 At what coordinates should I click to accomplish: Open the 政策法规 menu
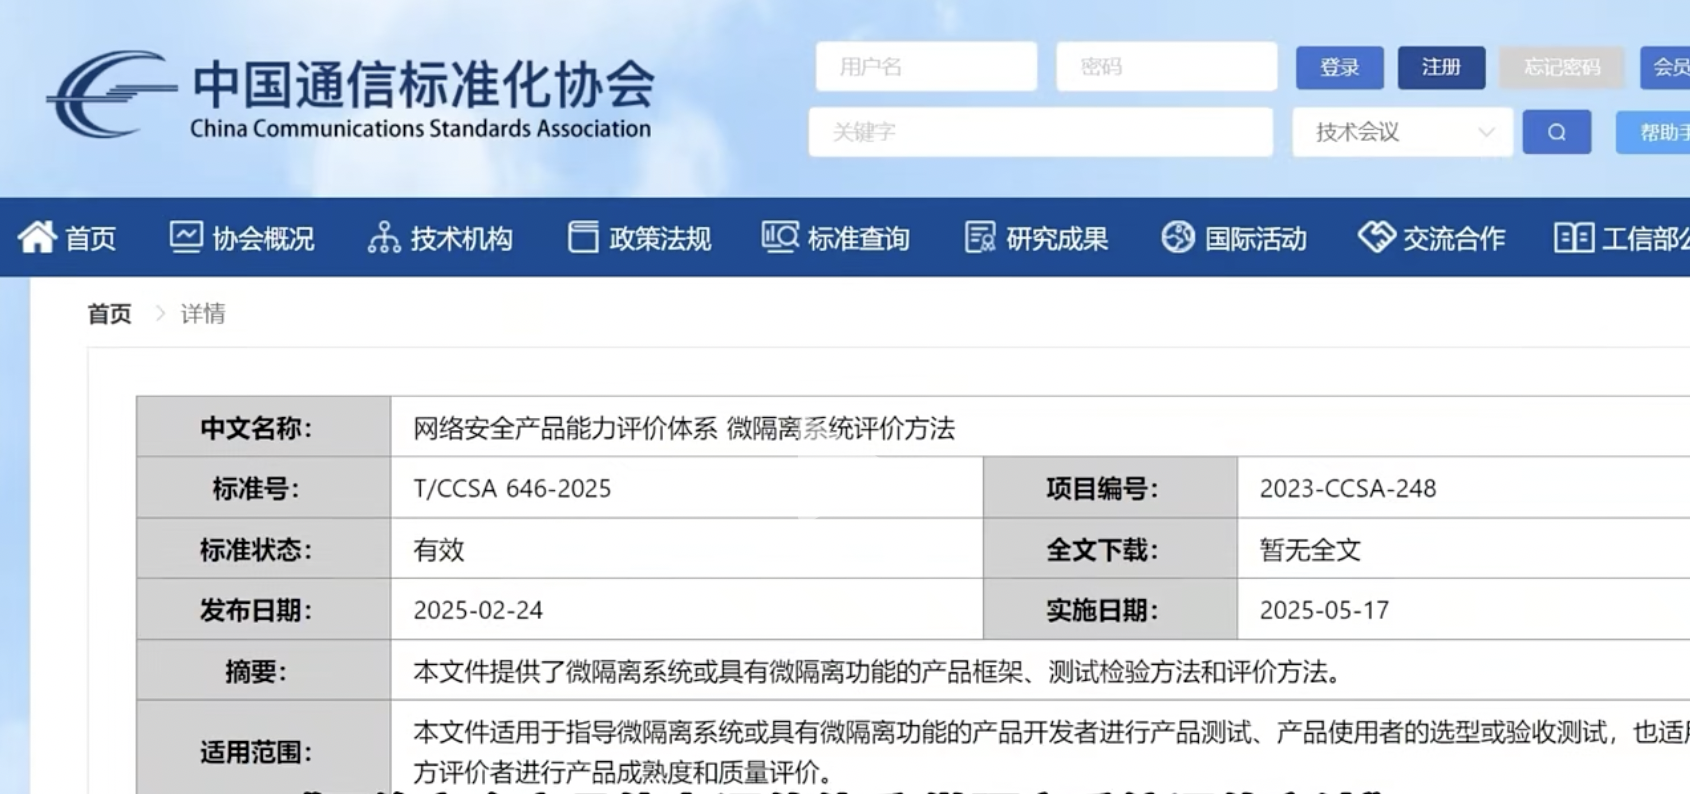[x=639, y=238]
